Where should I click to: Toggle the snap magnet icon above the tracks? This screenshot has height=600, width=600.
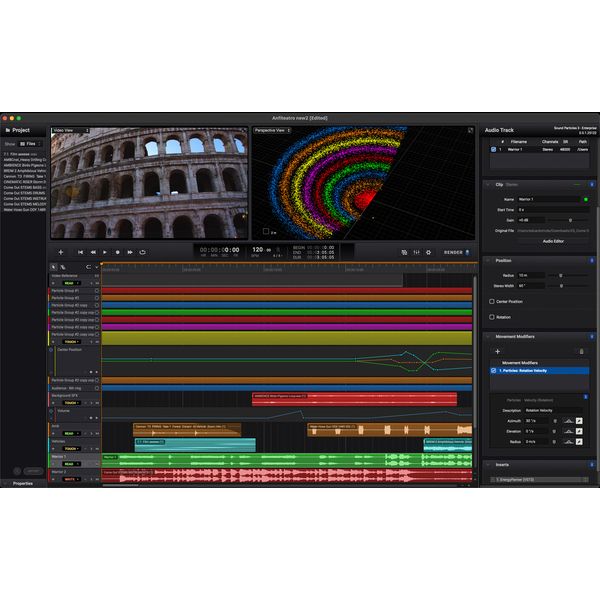click(x=88, y=267)
